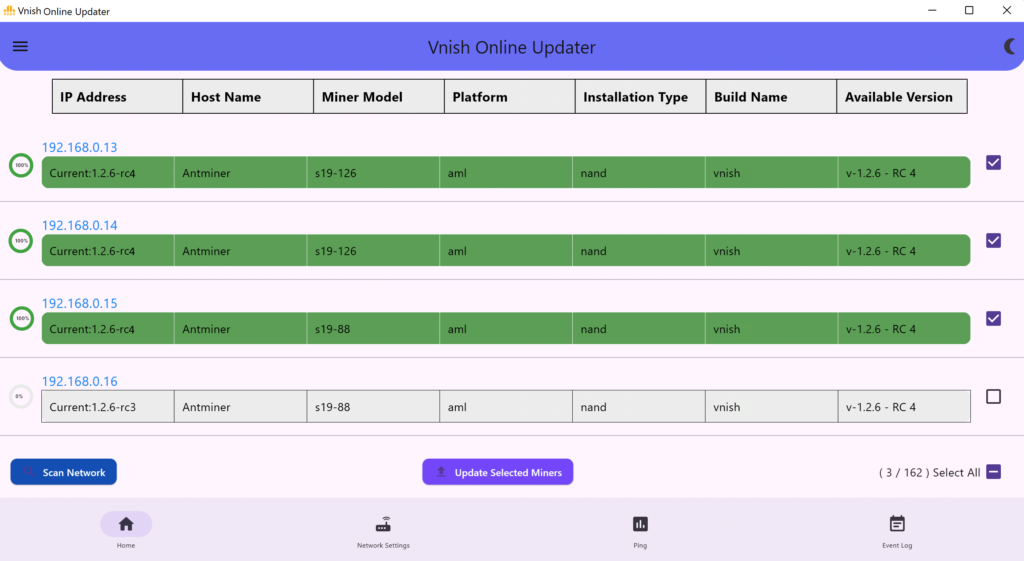Open the 192.168.0.15 IP link
This screenshot has height=561, width=1024.
tap(80, 303)
